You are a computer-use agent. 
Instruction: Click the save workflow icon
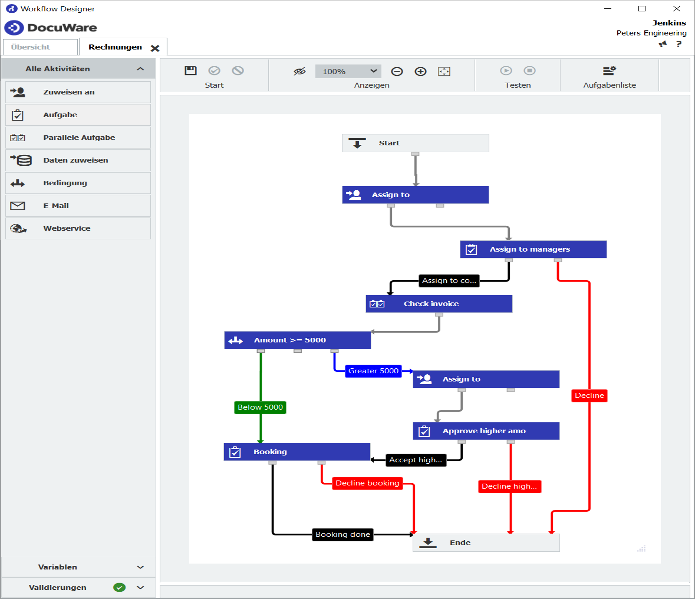[x=191, y=71]
